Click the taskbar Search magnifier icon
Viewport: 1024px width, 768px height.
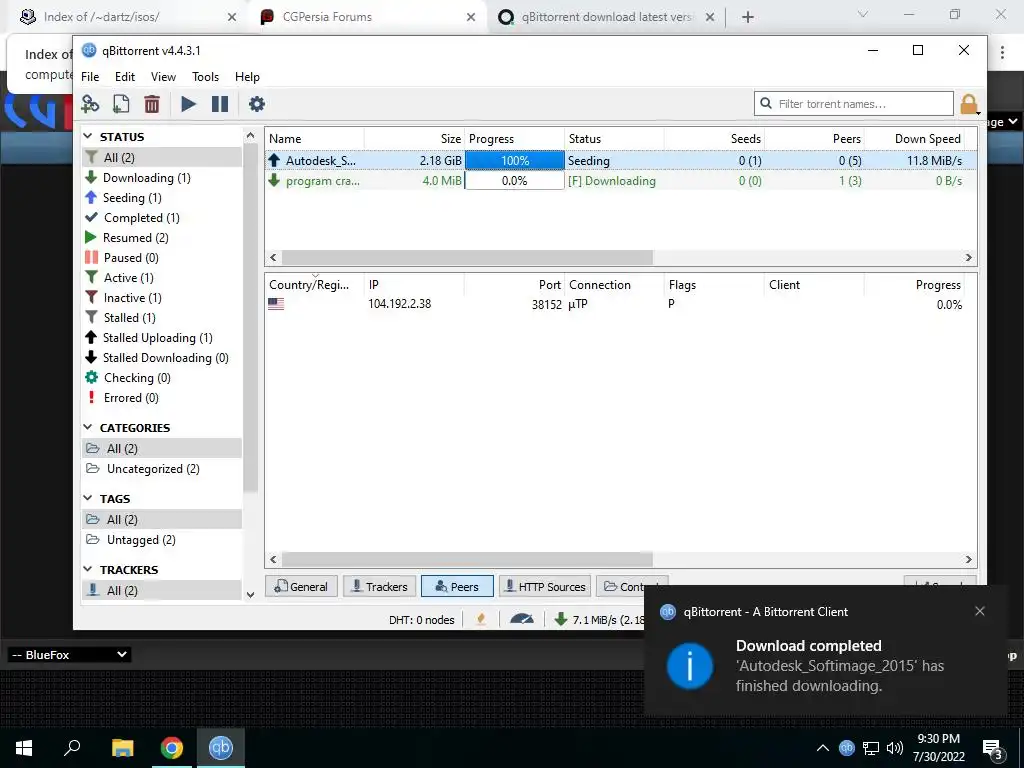click(72, 747)
